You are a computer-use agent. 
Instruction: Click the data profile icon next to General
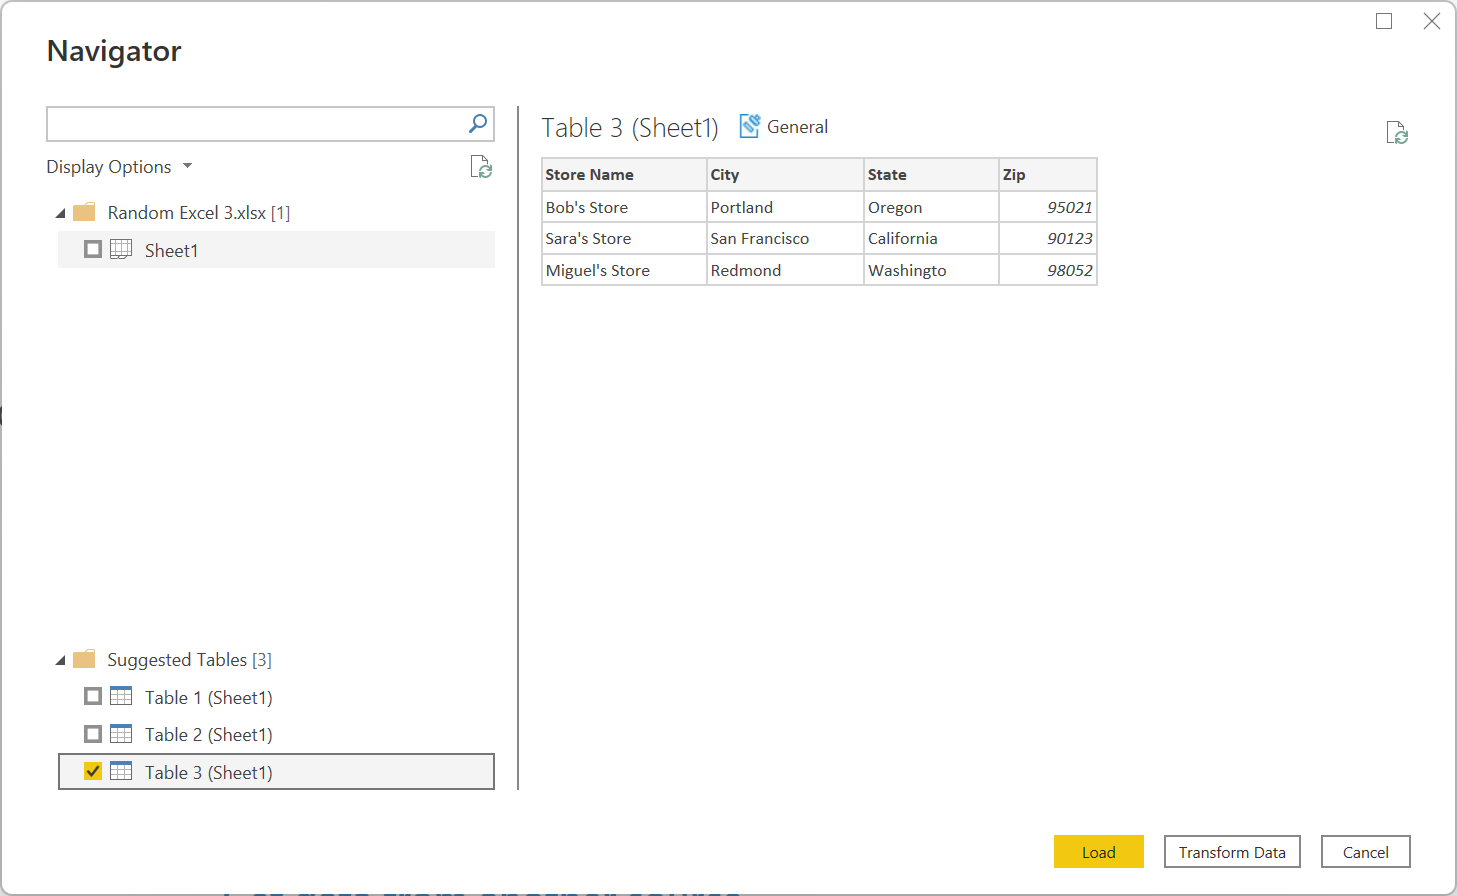pos(750,125)
